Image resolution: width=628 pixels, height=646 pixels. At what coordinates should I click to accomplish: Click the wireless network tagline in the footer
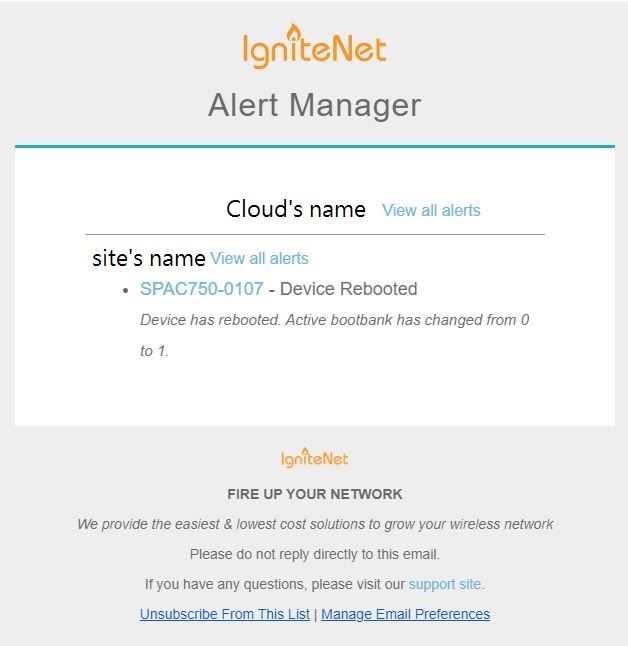click(x=315, y=524)
